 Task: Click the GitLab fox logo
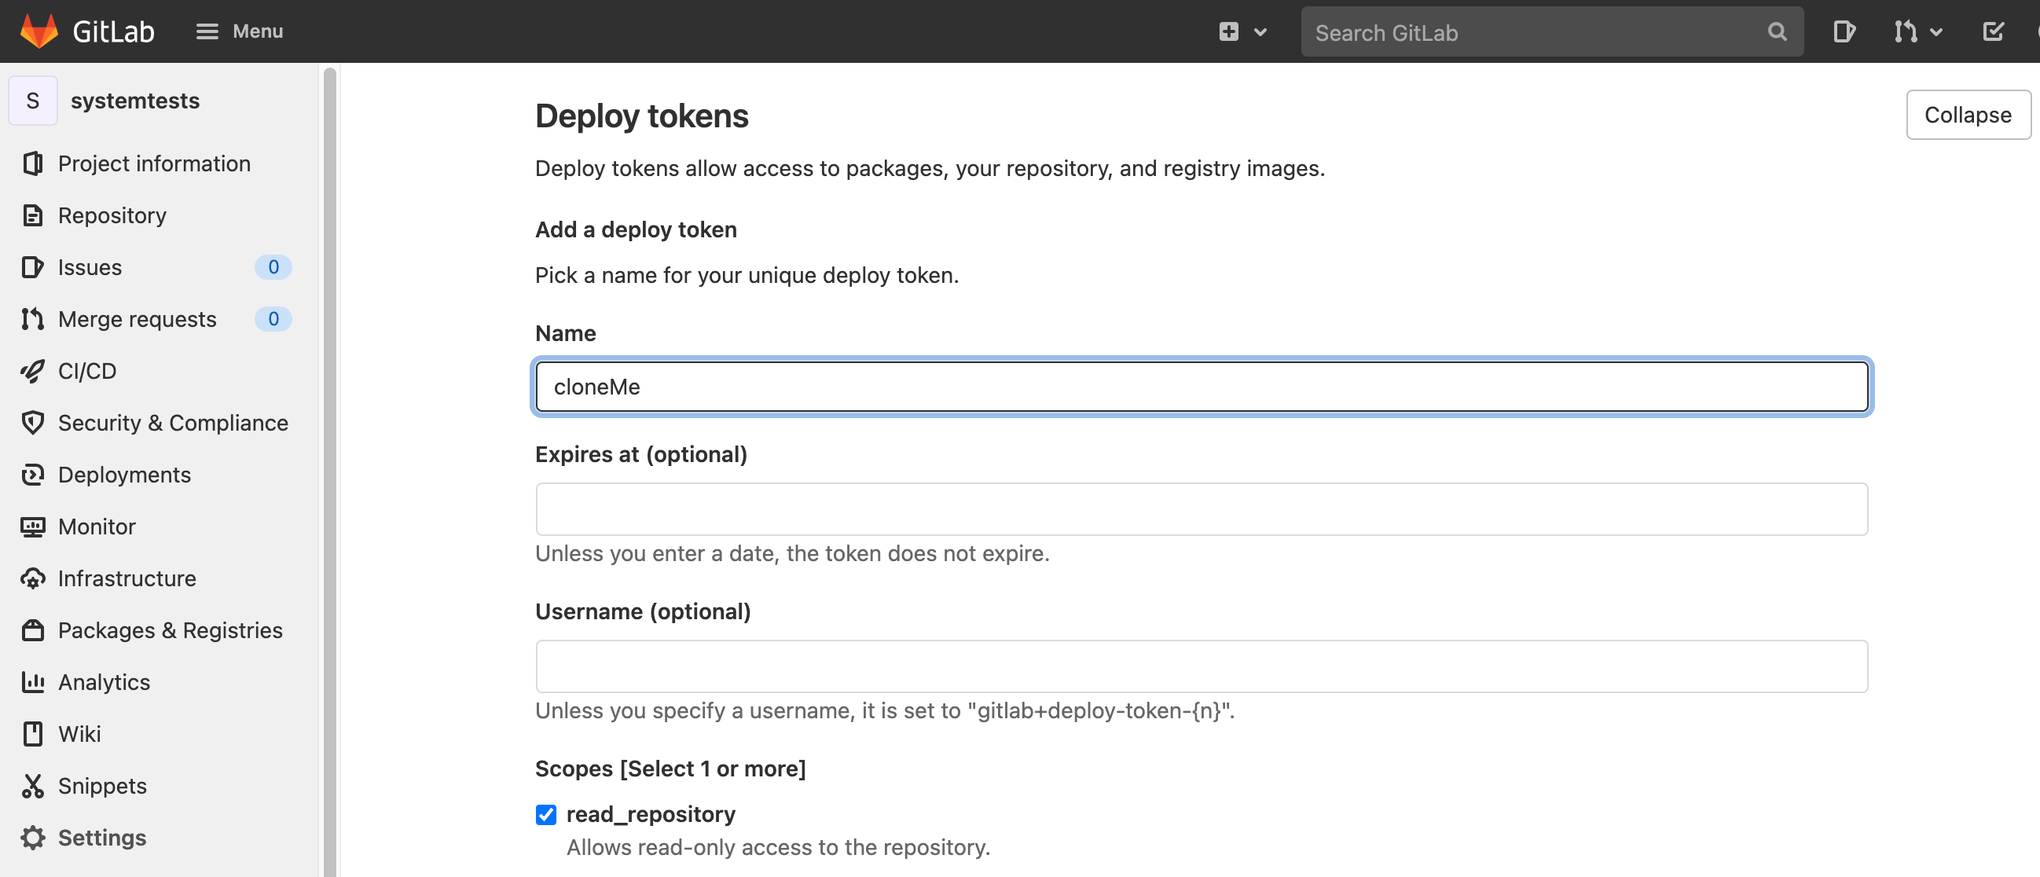click(39, 31)
